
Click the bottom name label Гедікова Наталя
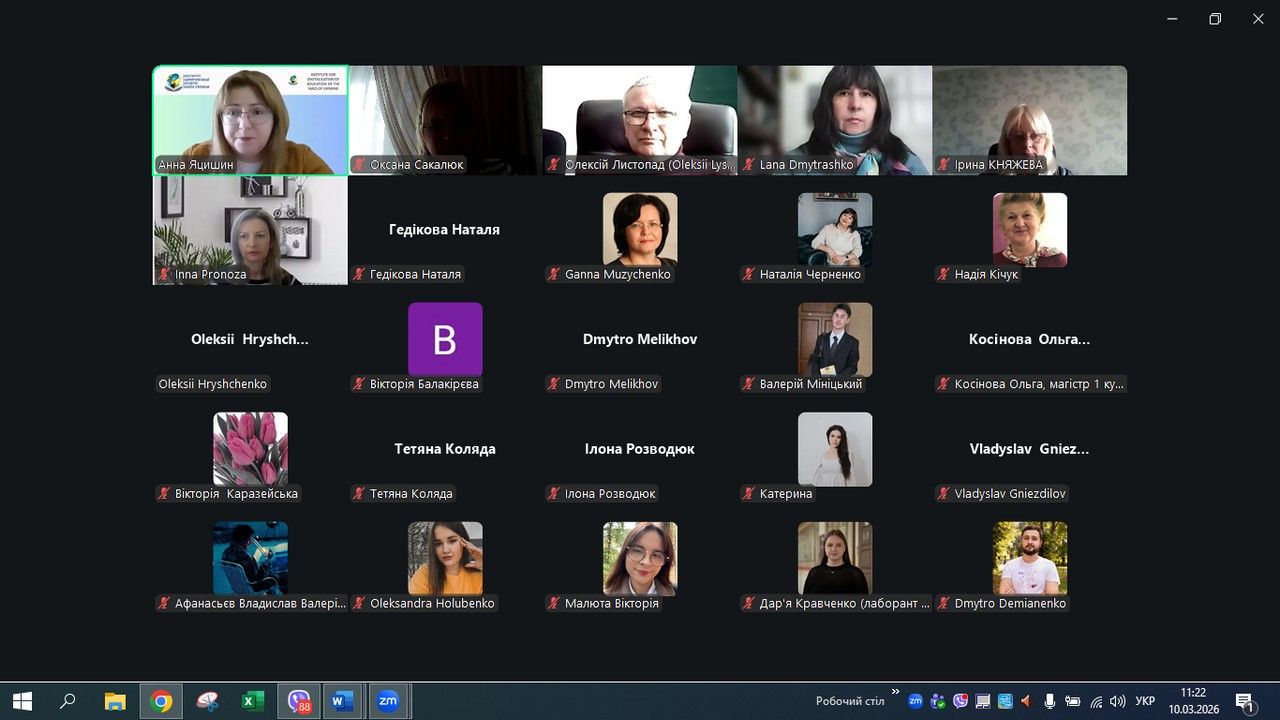coord(415,274)
